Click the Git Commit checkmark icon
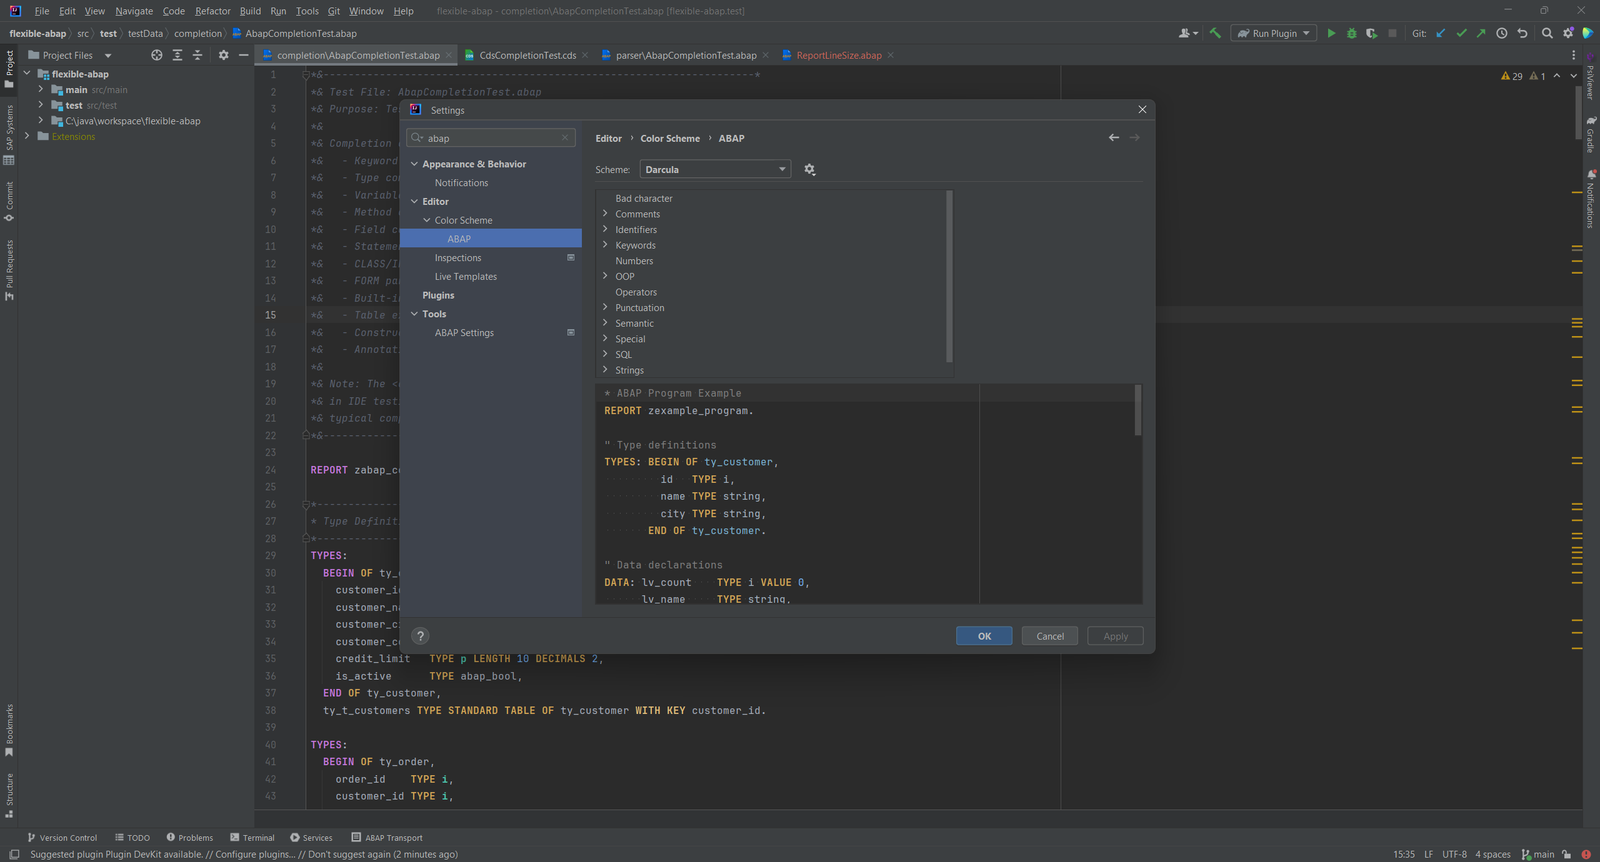 (x=1461, y=33)
